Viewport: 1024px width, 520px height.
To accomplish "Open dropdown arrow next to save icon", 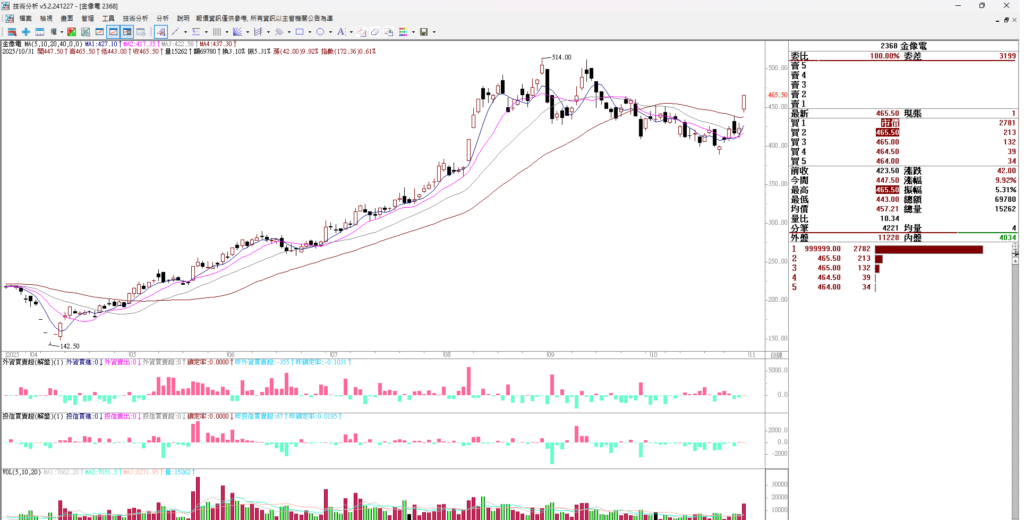I will coord(434,31).
